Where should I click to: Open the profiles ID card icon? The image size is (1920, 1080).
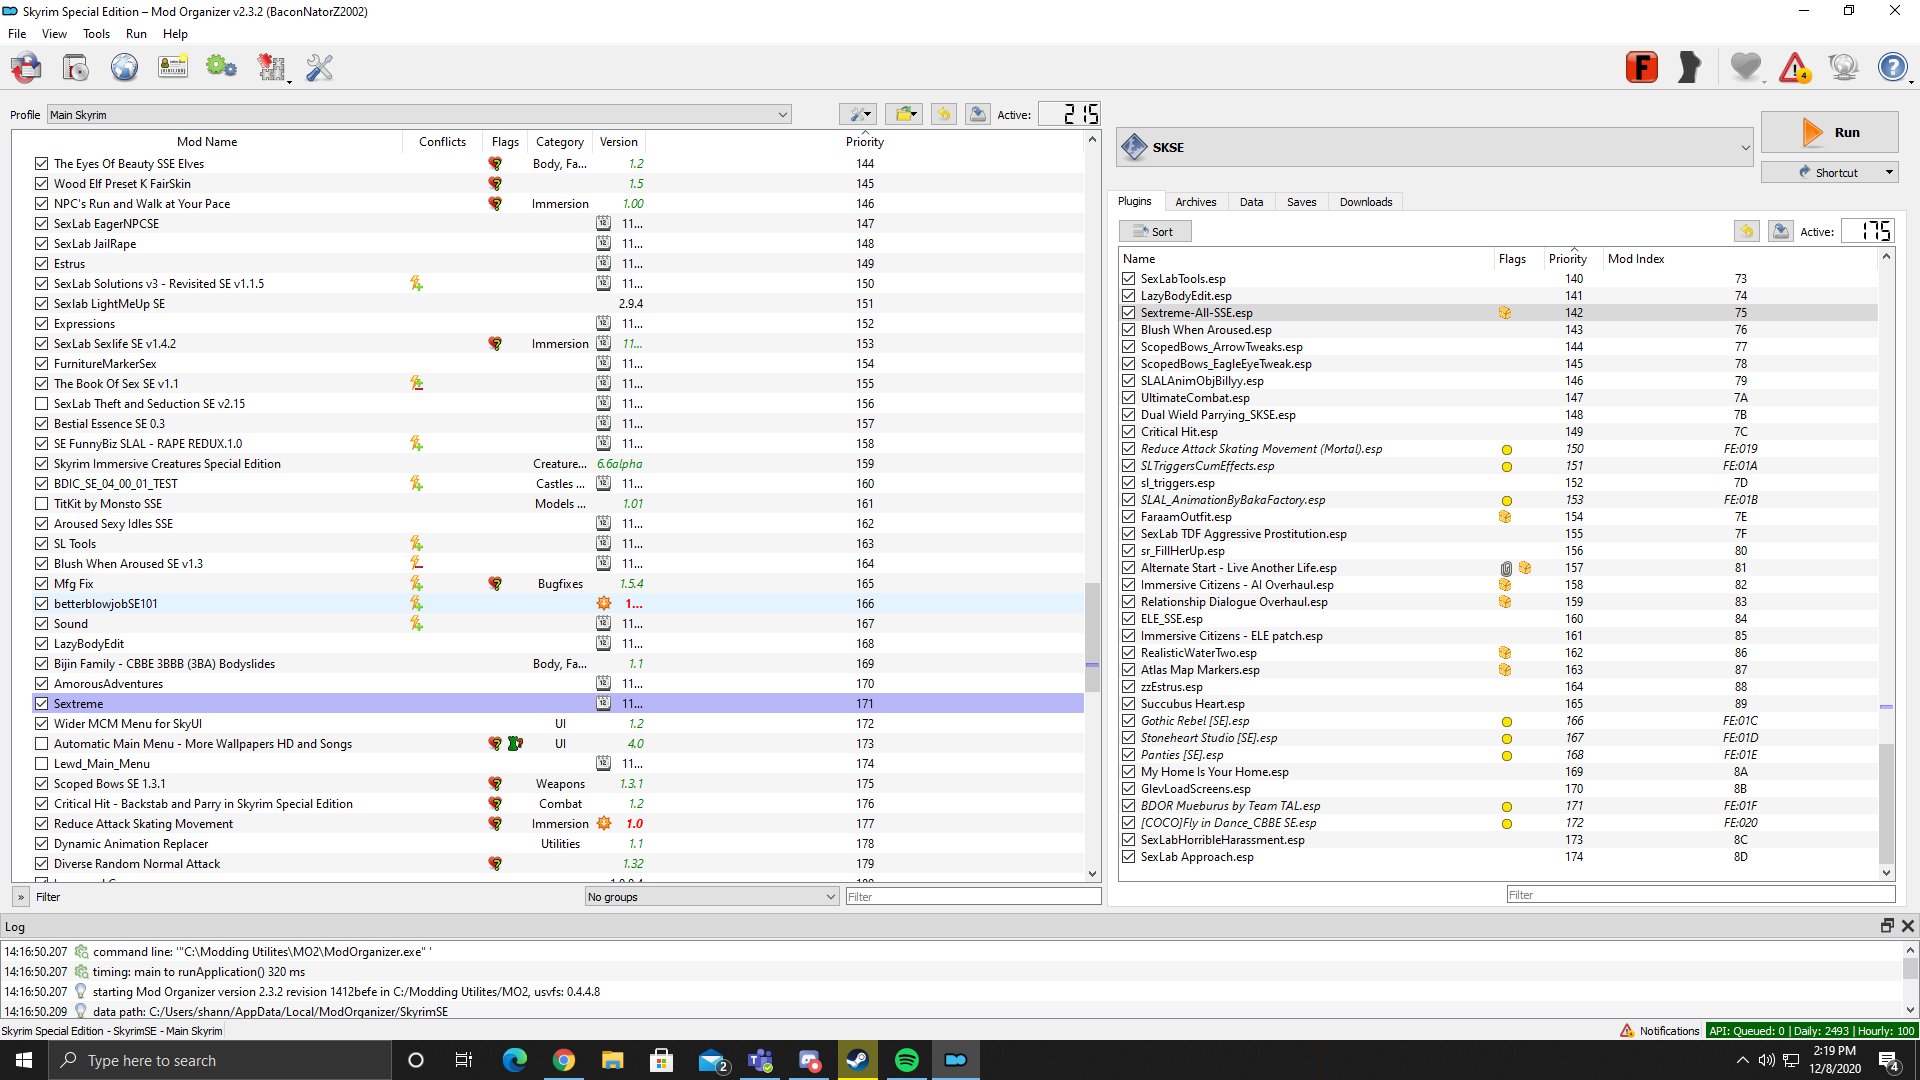(x=173, y=68)
